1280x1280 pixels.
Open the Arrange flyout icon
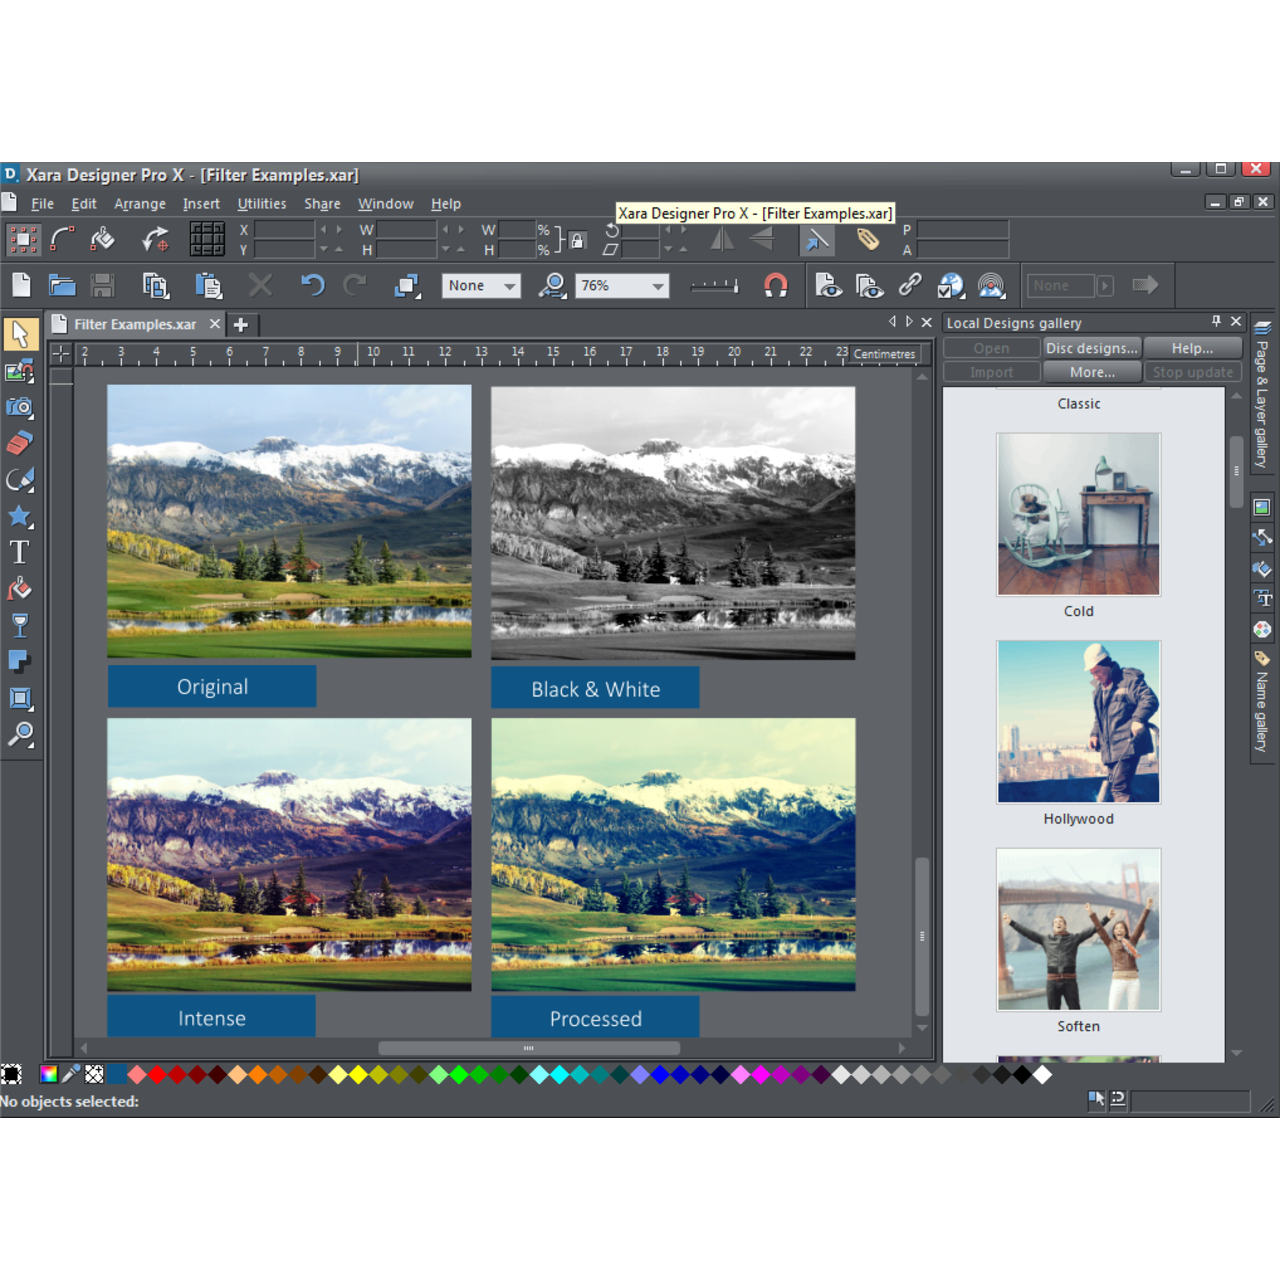pyautogui.click(x=407, y=286)
